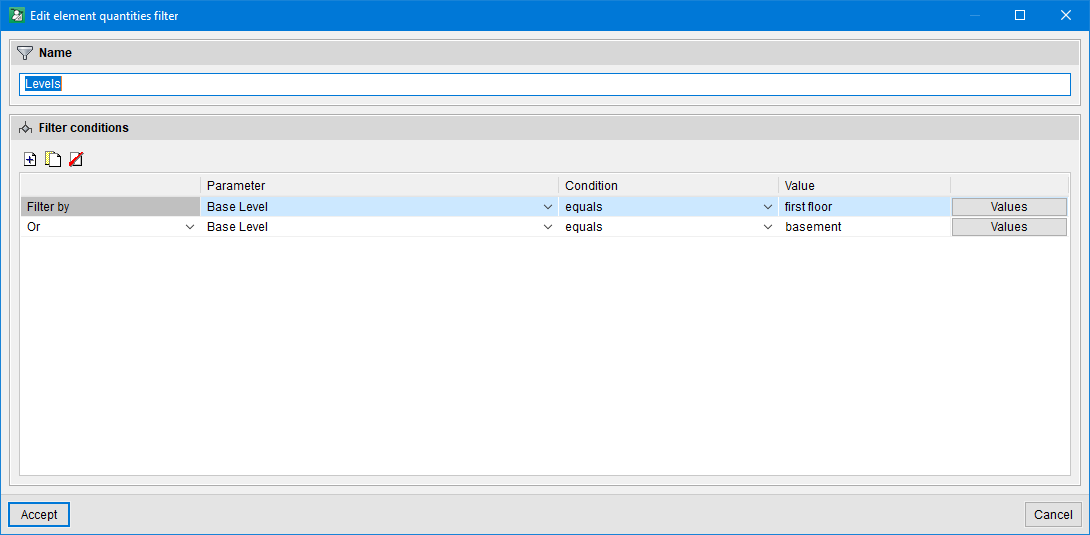Expand Parameter dropdown in first row

click(547, 207)
